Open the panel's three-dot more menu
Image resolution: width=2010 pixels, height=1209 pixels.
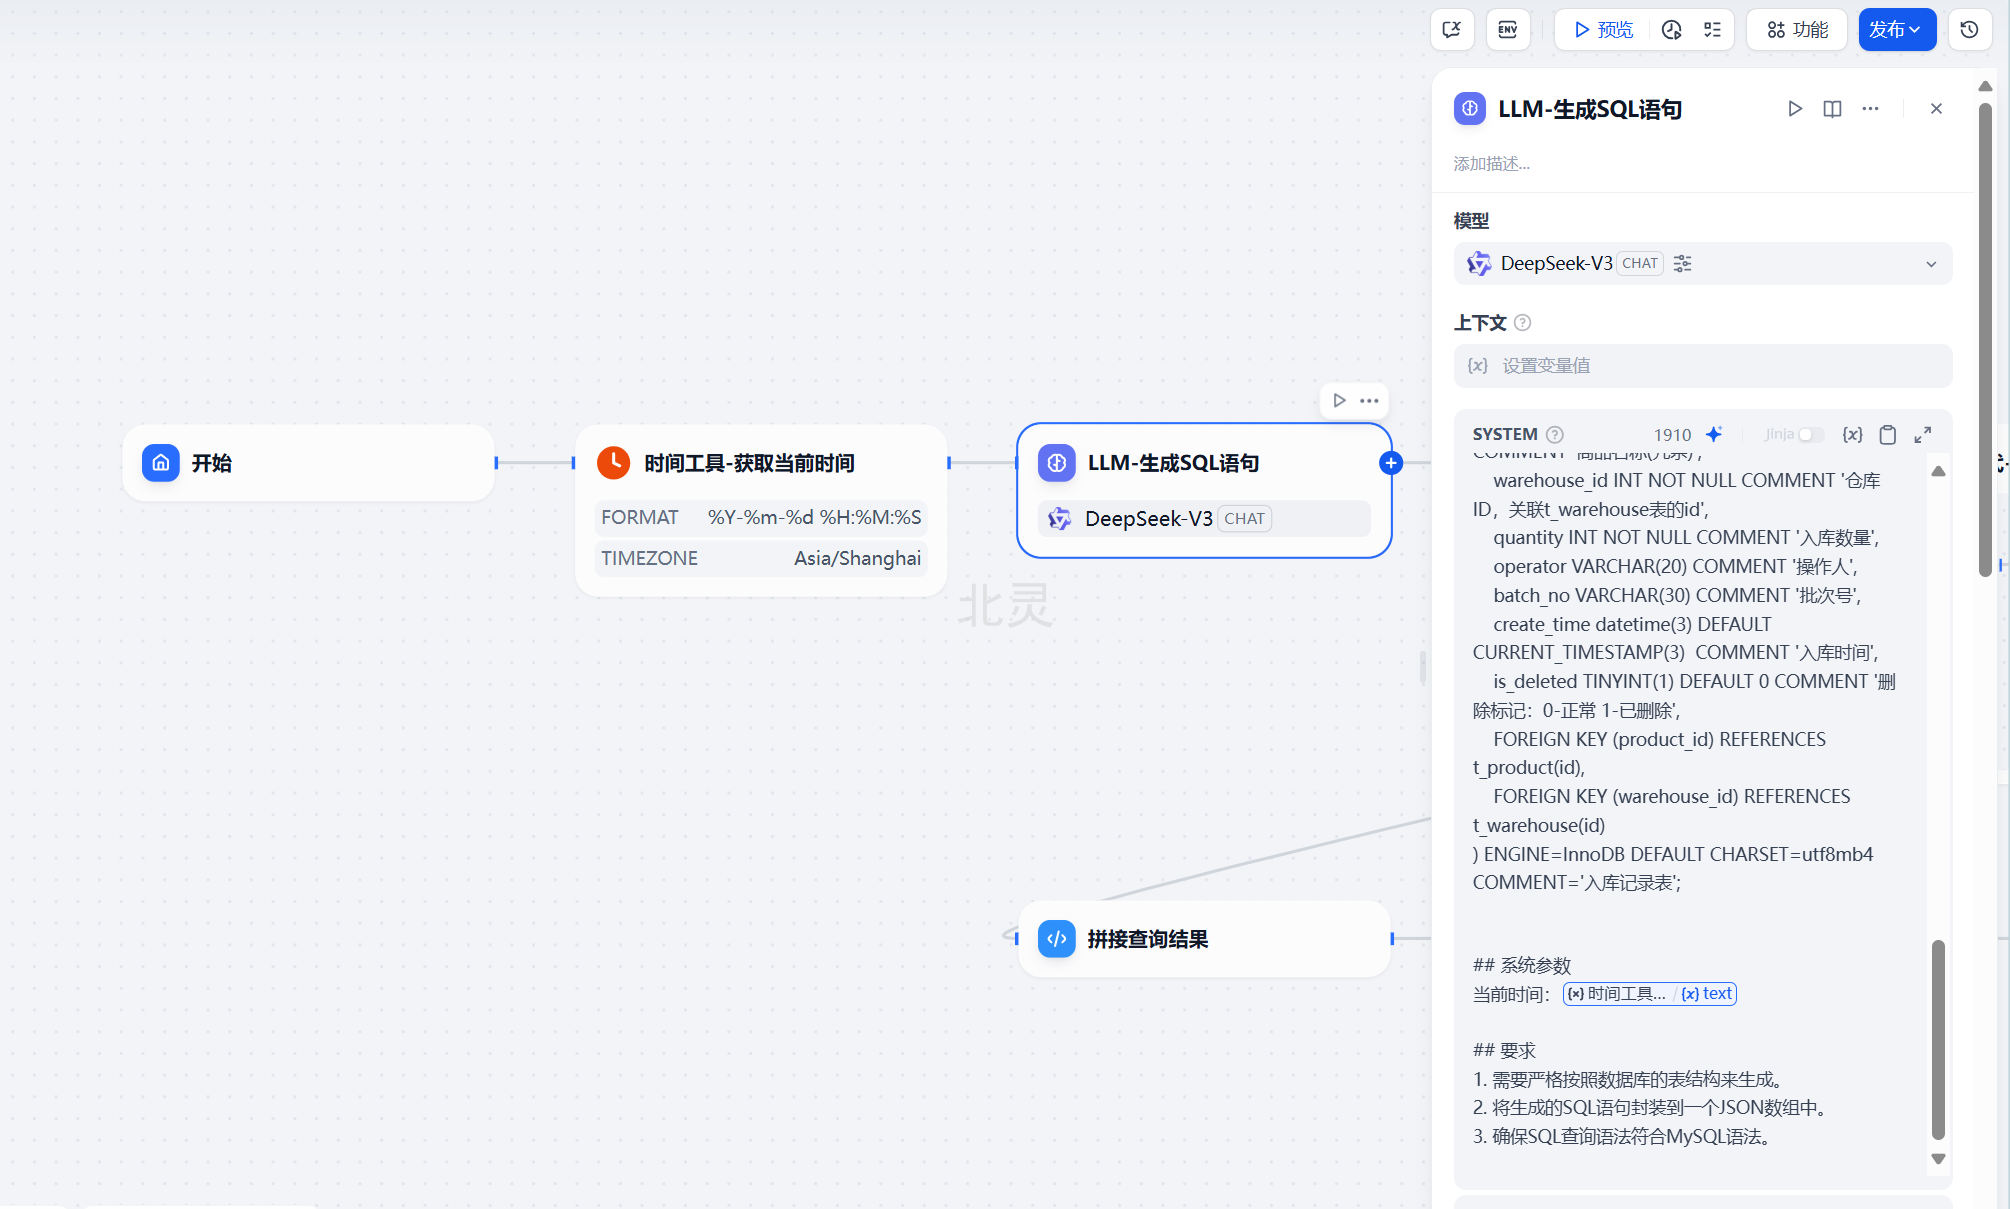pyautogui.click(x=1870, y=109)
